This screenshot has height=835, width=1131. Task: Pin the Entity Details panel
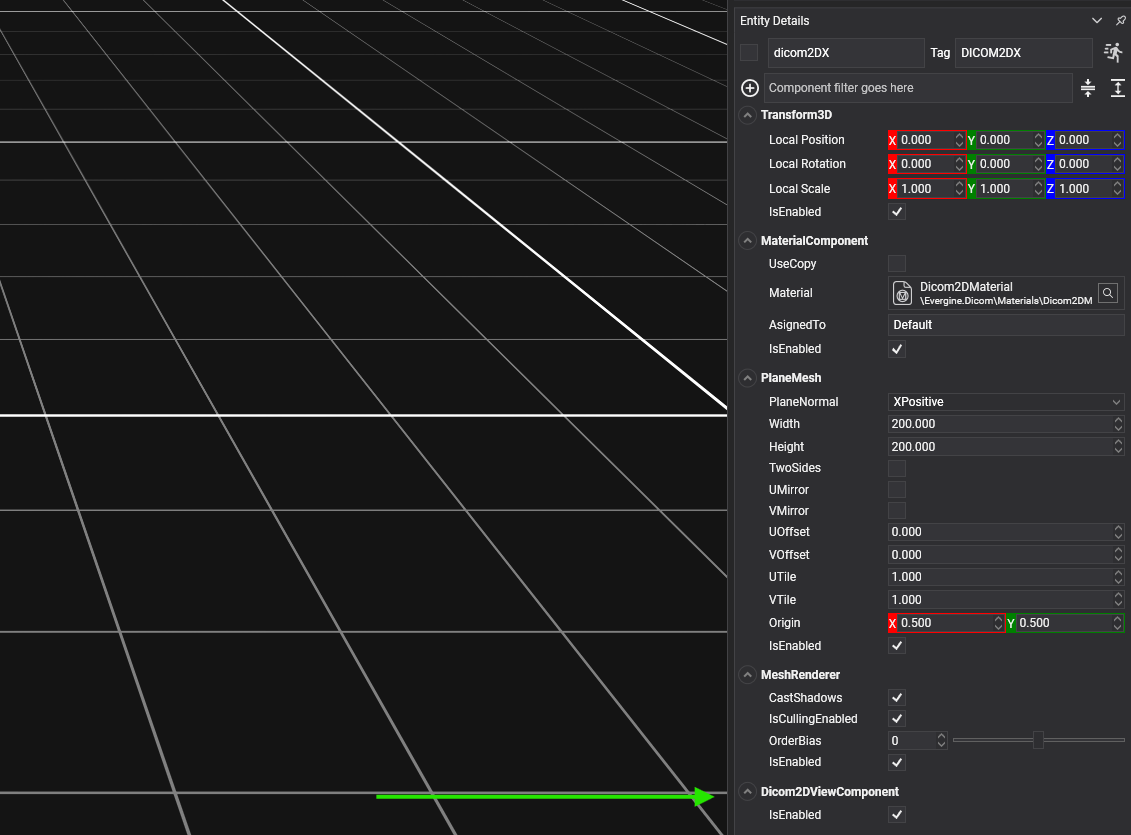[x=1120, y=21]
